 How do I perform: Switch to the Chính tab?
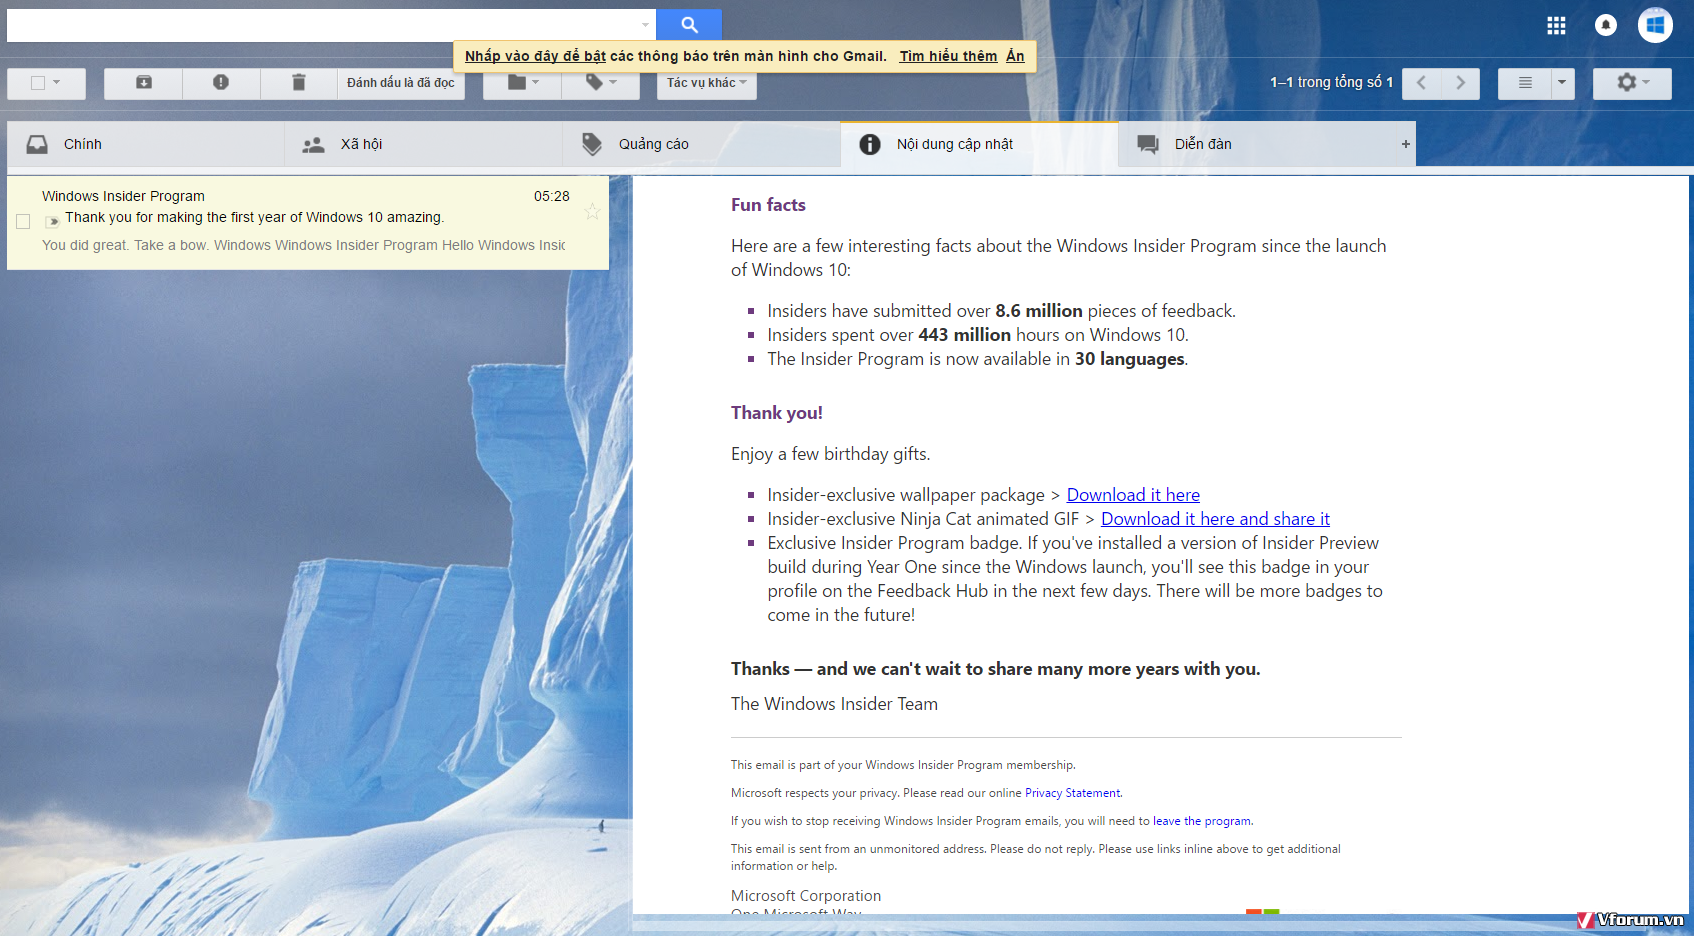[x=146, y=144]
